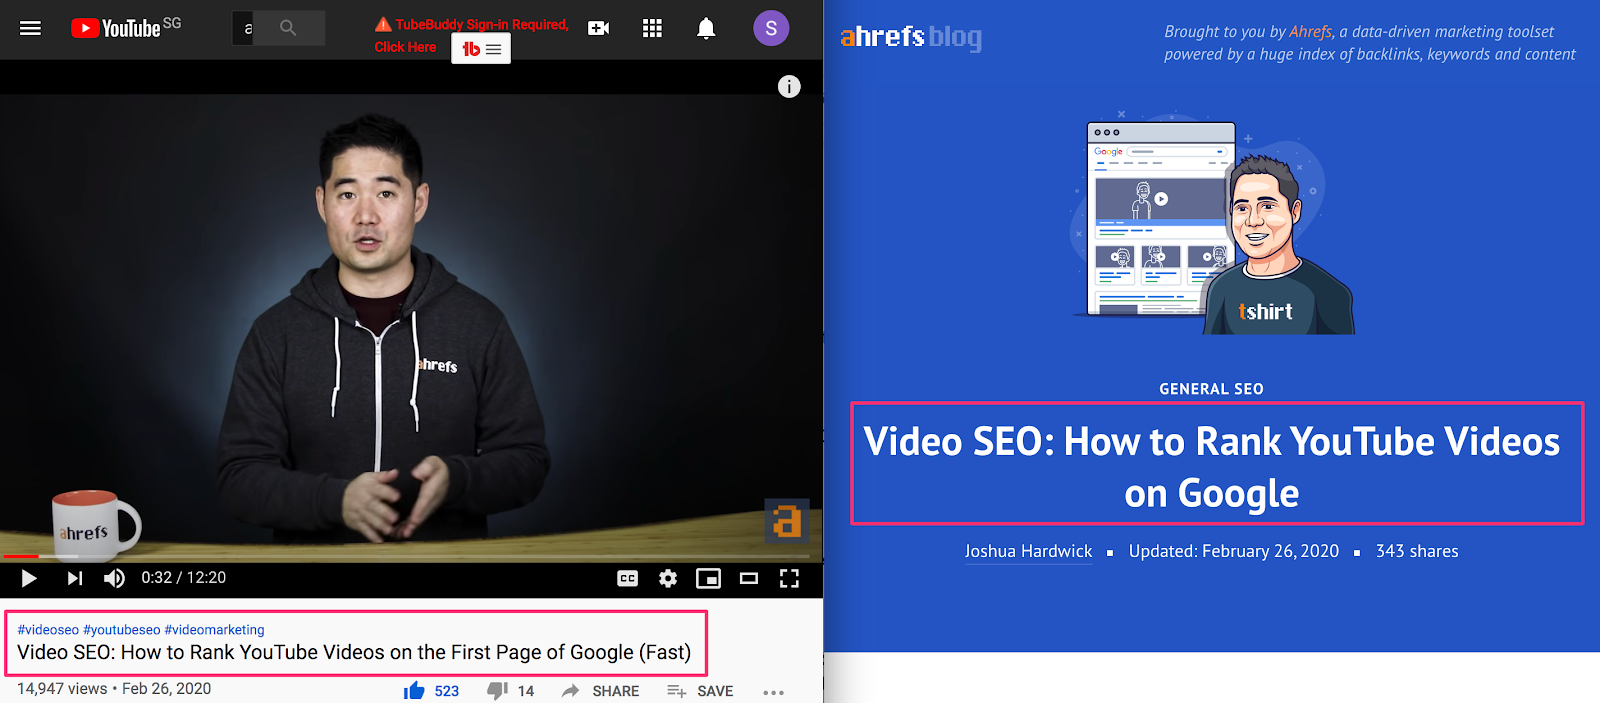Click the video title text
The image size is (1600, 703).
(354, 652)
